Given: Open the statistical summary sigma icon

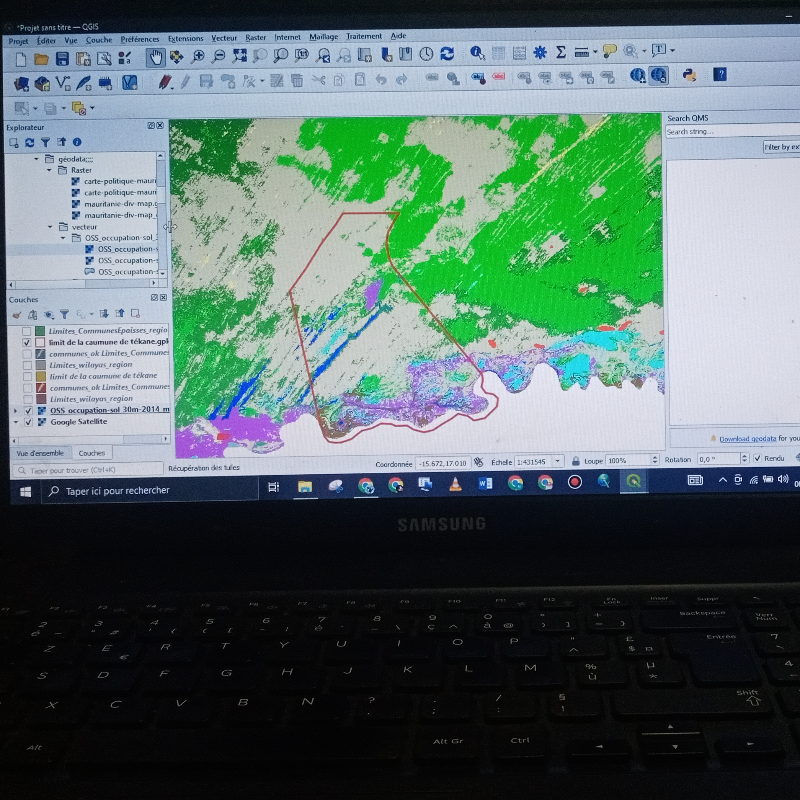Looking at the screenshot, I should [561, 53].
